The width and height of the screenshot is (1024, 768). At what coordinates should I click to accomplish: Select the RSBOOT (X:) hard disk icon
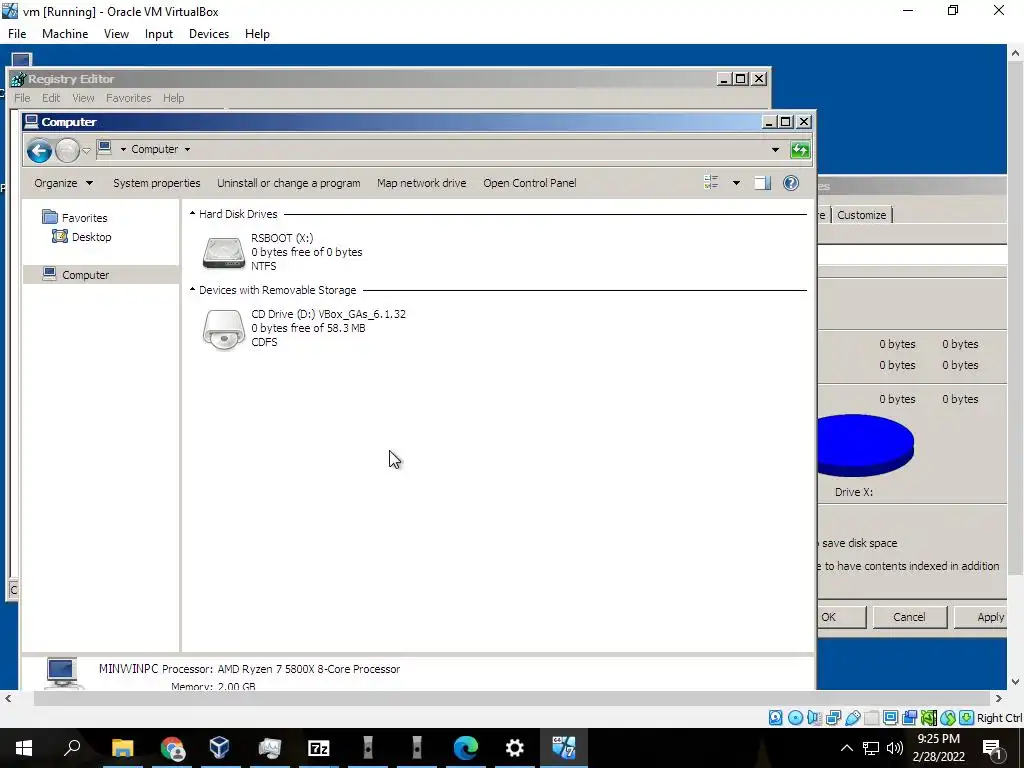tap(223, 253)
